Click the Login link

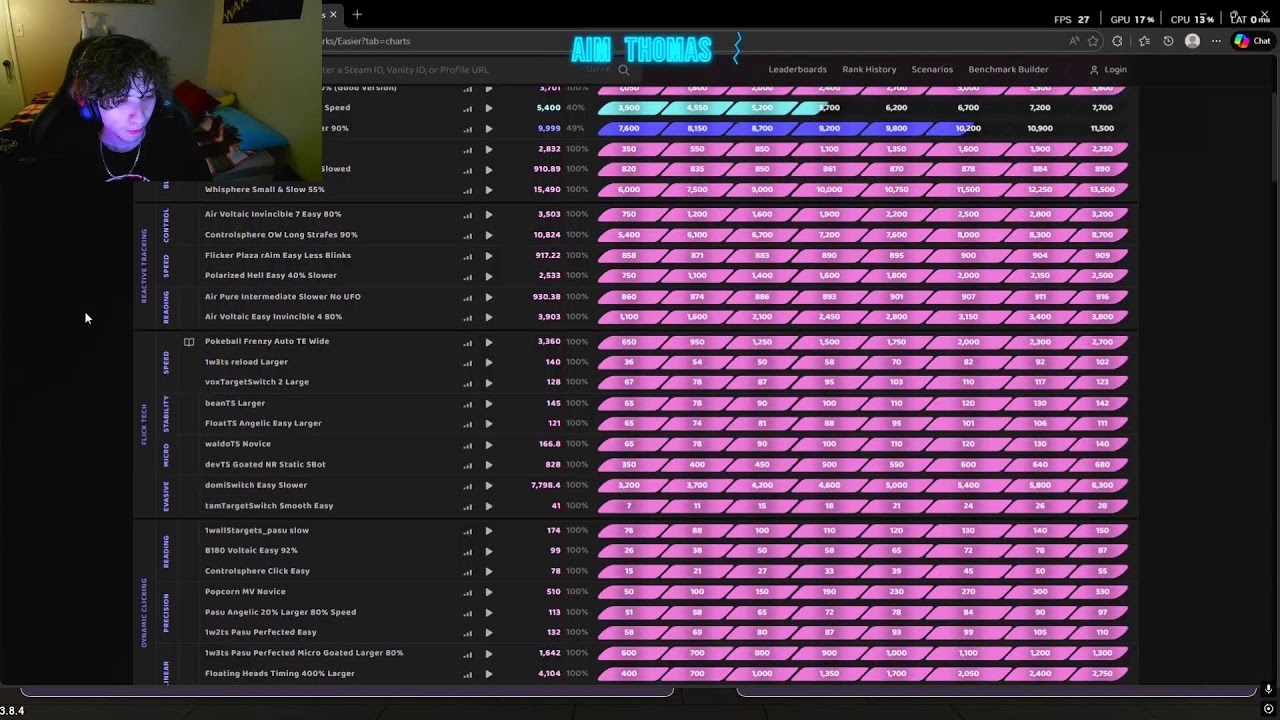[x=1108, y=70]
